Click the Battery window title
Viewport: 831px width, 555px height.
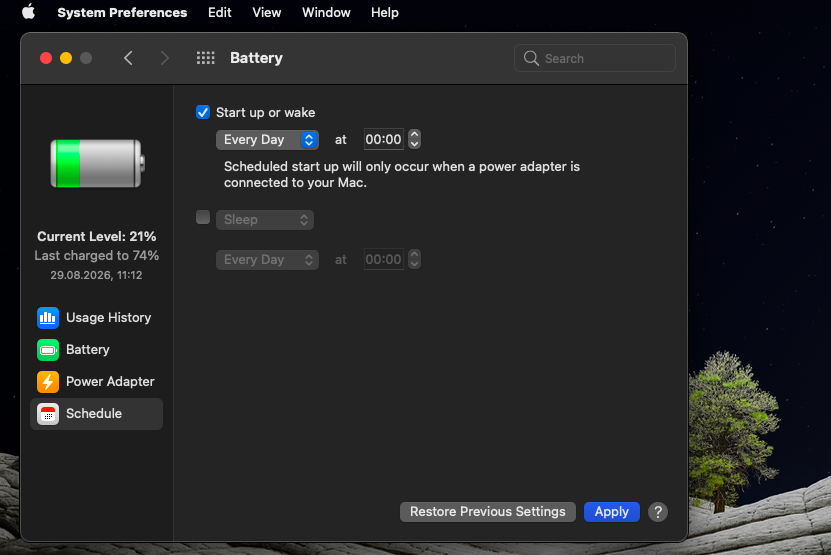tap(257, 58)
